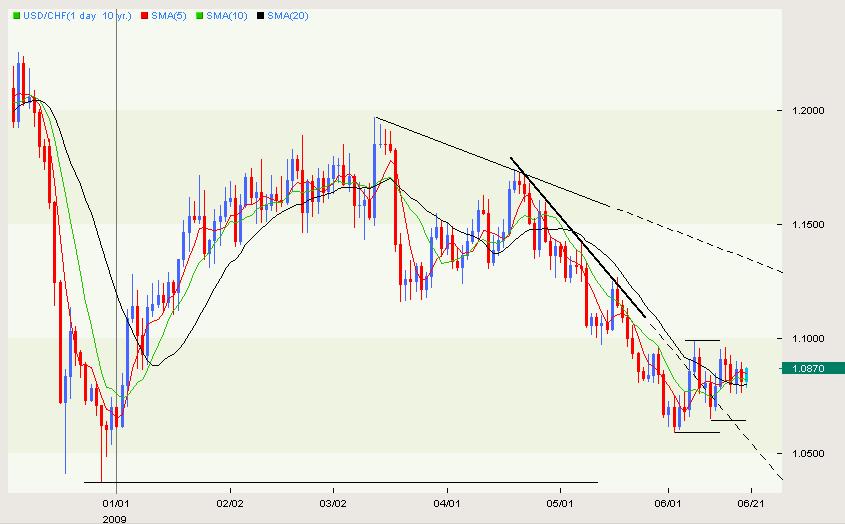Click the 03/02 date axis marker
Screen dimensions: 845x524
tap(333, 504)
